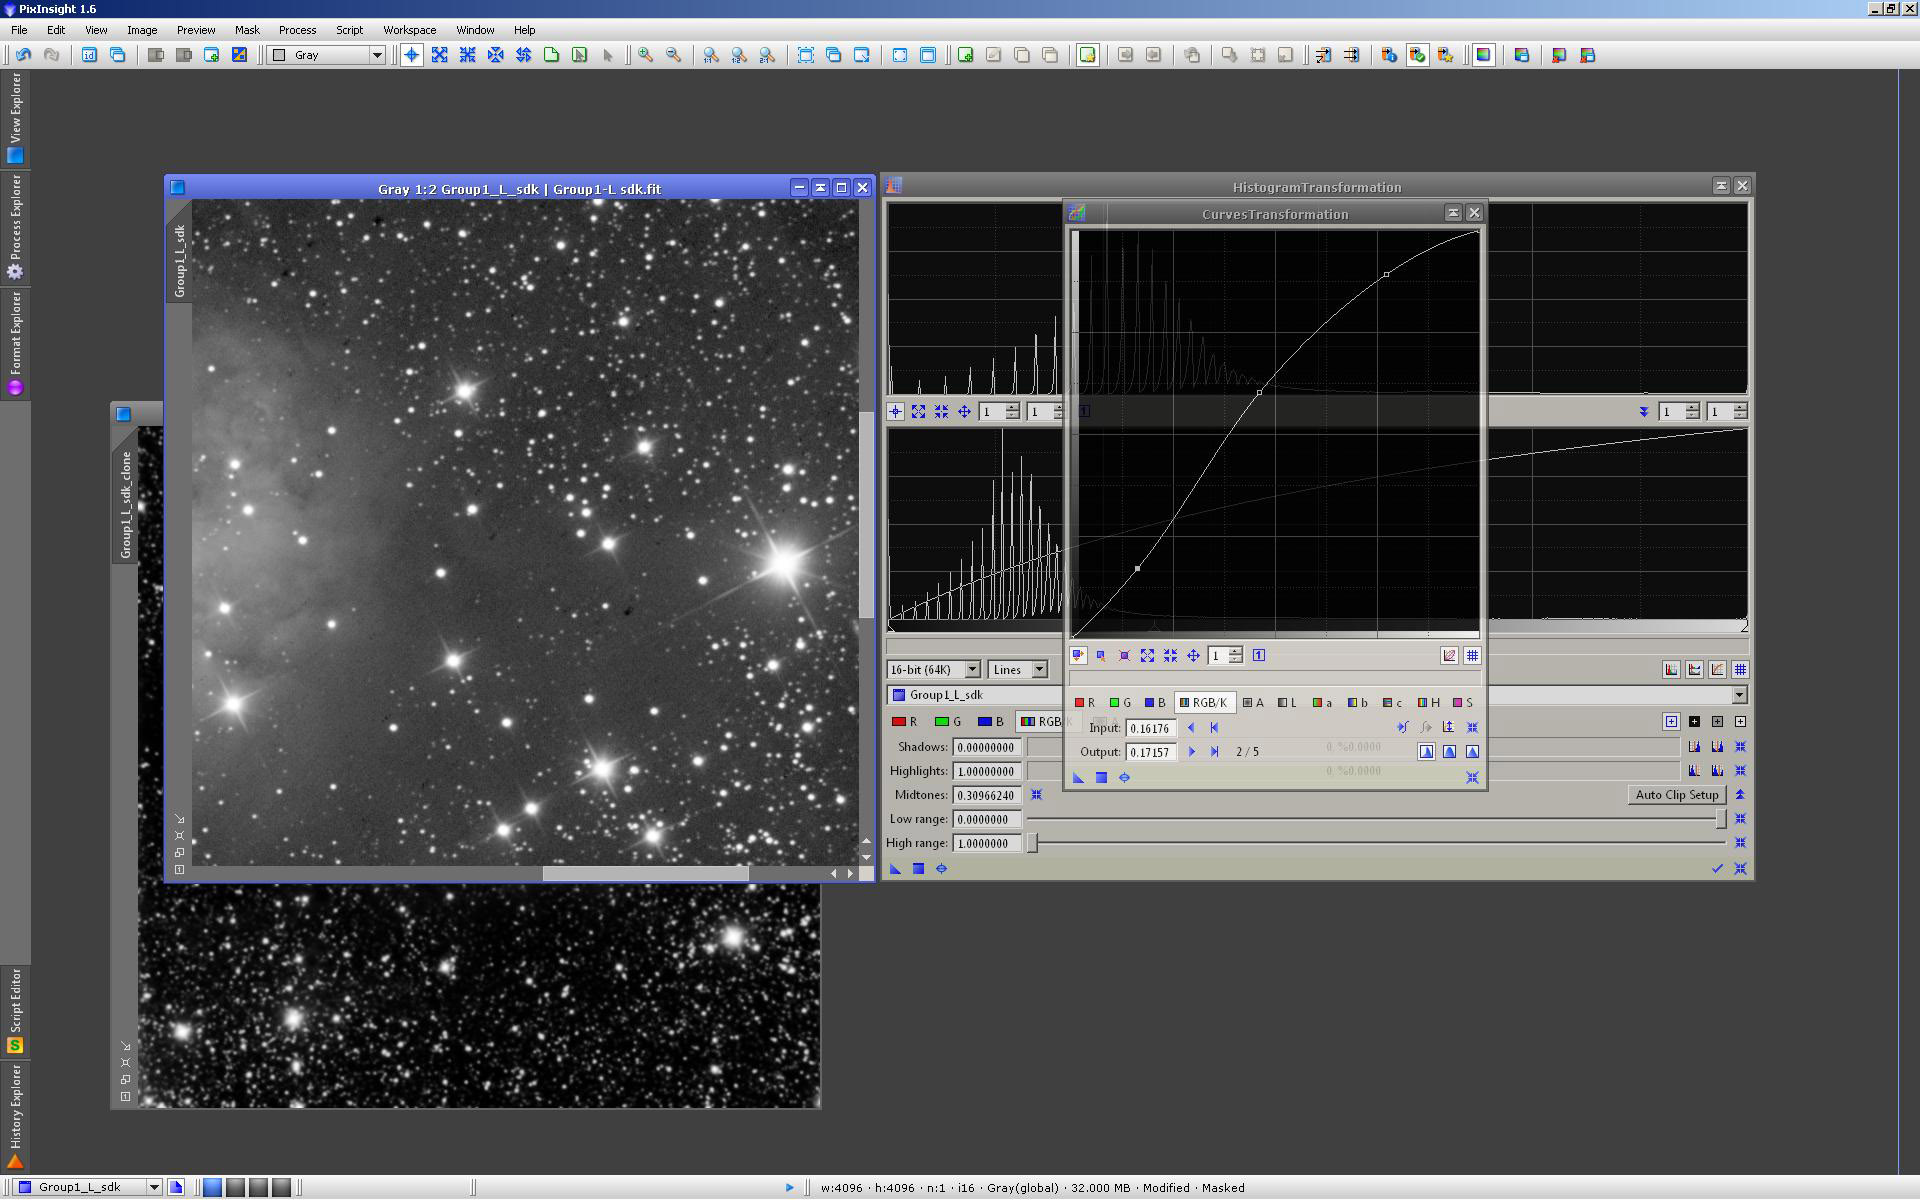The height and width of the screenshot is (1200, 1920).
Task: Open the 16-bit (64K) resolution dropdown
Action: (933, 670)
